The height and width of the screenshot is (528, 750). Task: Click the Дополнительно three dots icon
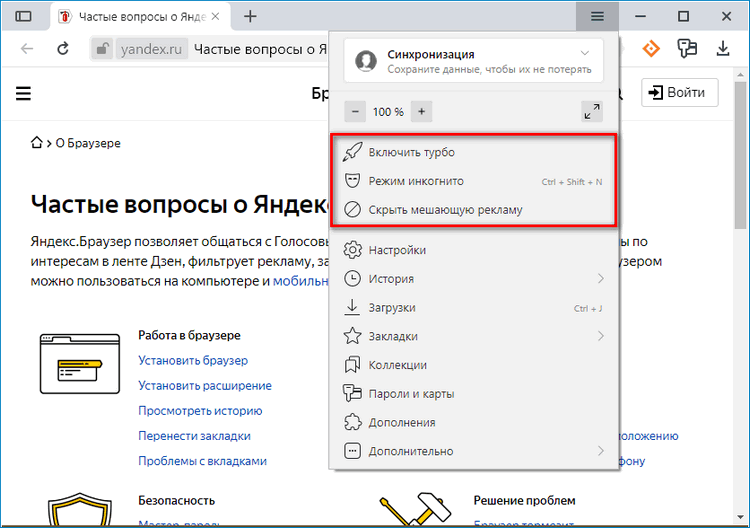point(353,451)
